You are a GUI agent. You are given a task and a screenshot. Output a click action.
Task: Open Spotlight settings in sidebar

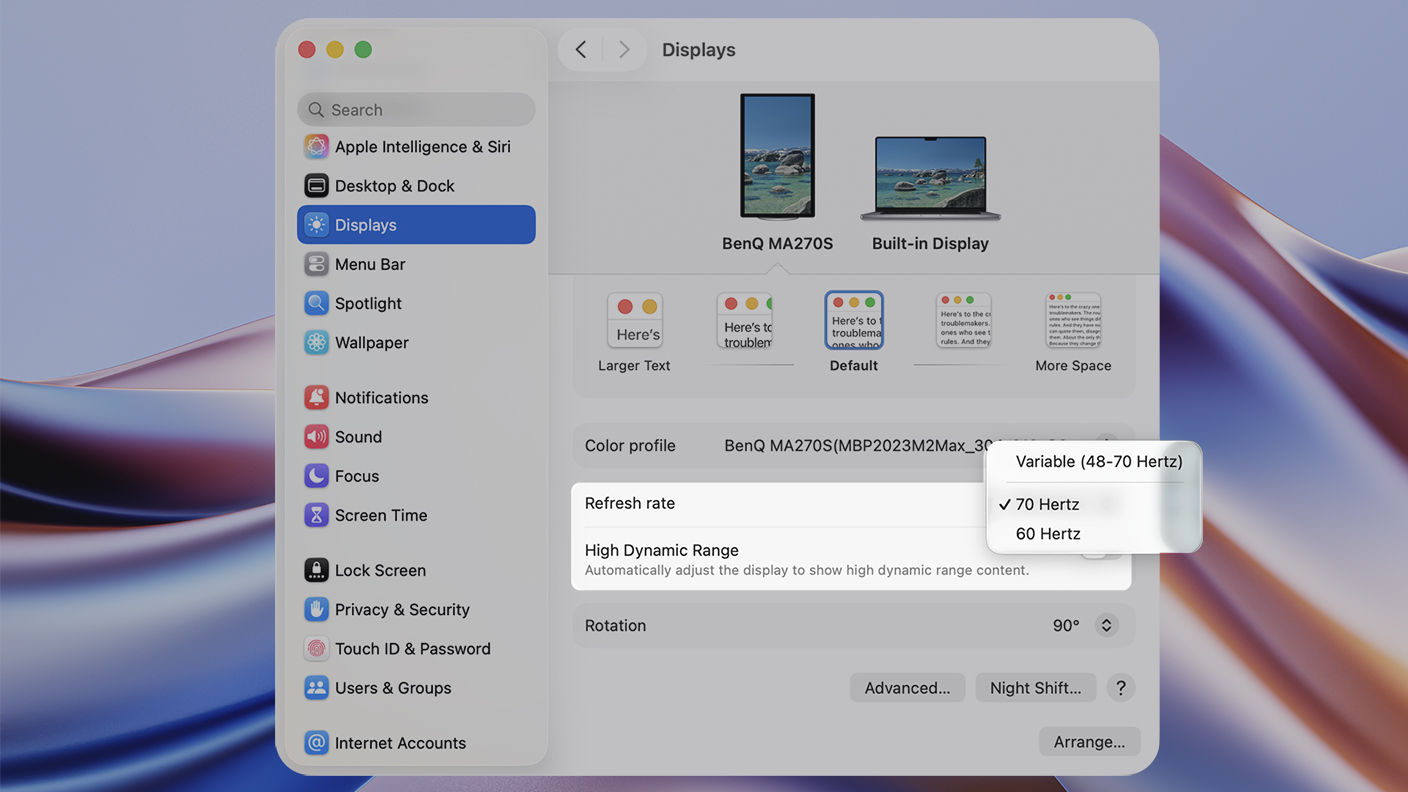click(416, 303)
